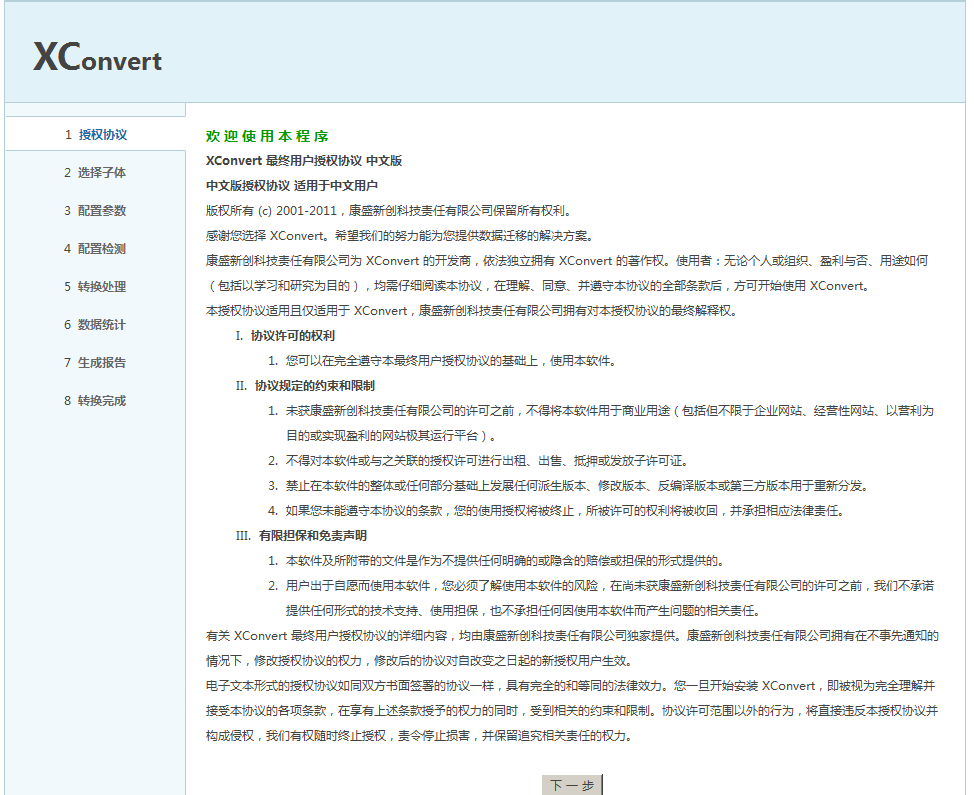Open step 6 数据统计

click(95, 324)
